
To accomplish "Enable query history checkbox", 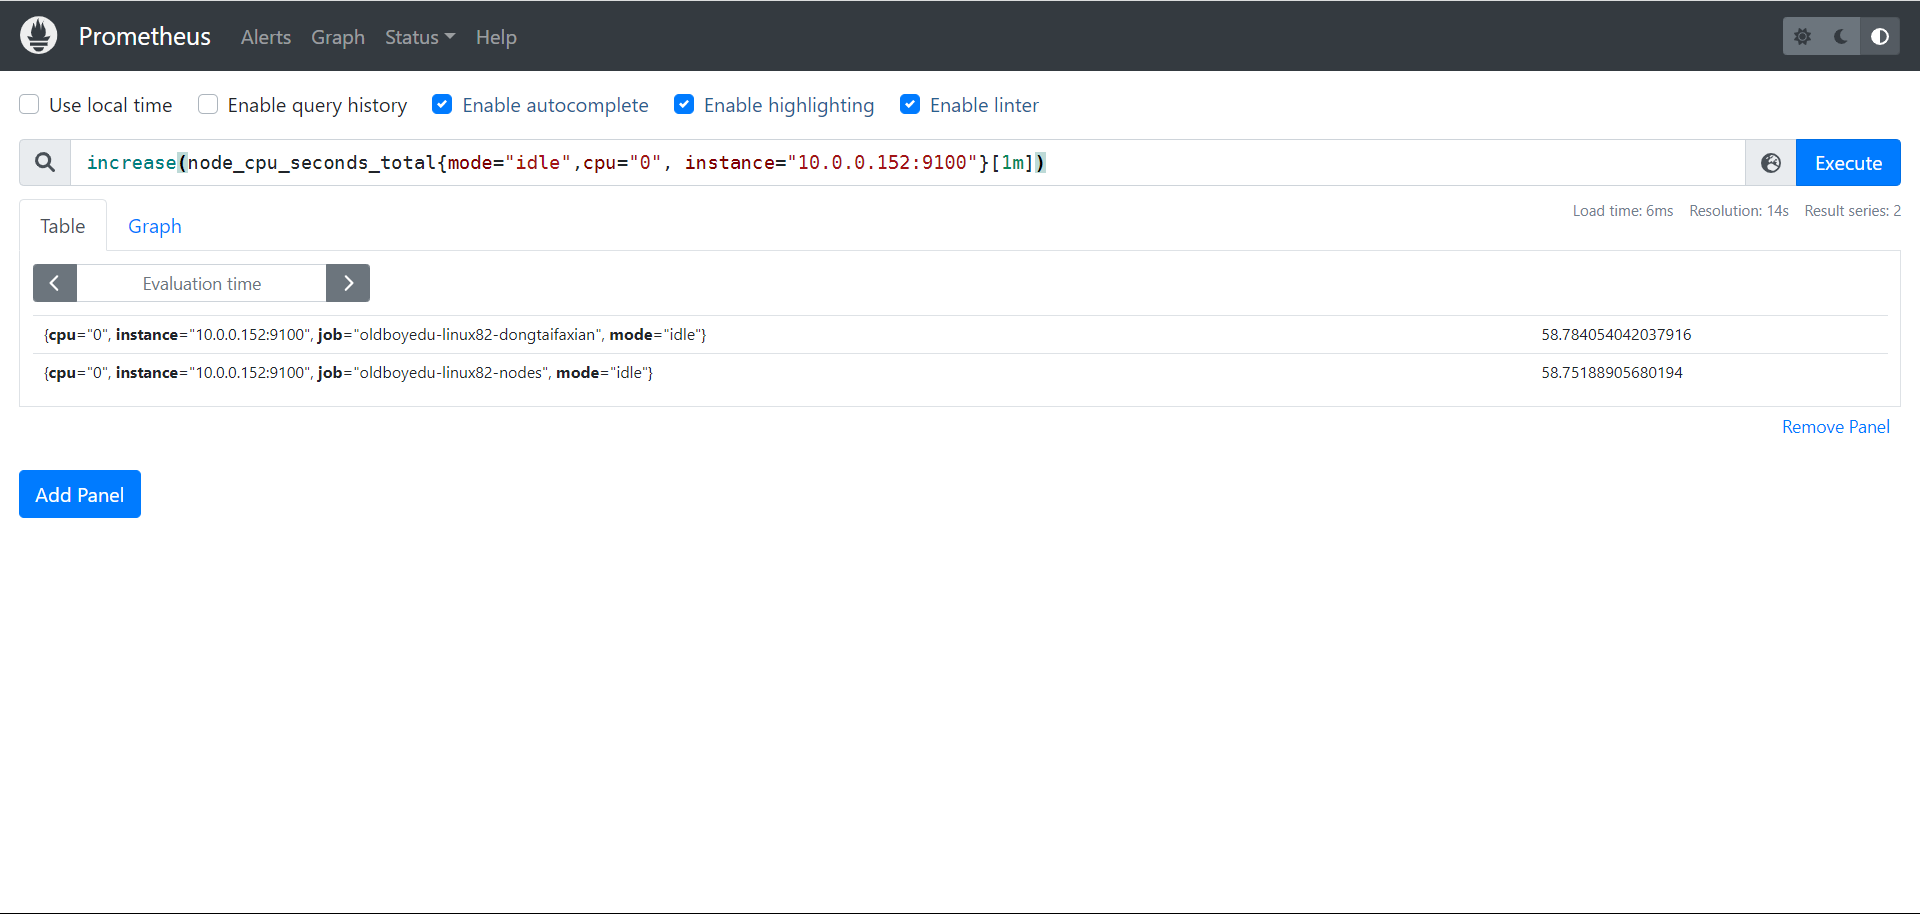I will point(208,105).
